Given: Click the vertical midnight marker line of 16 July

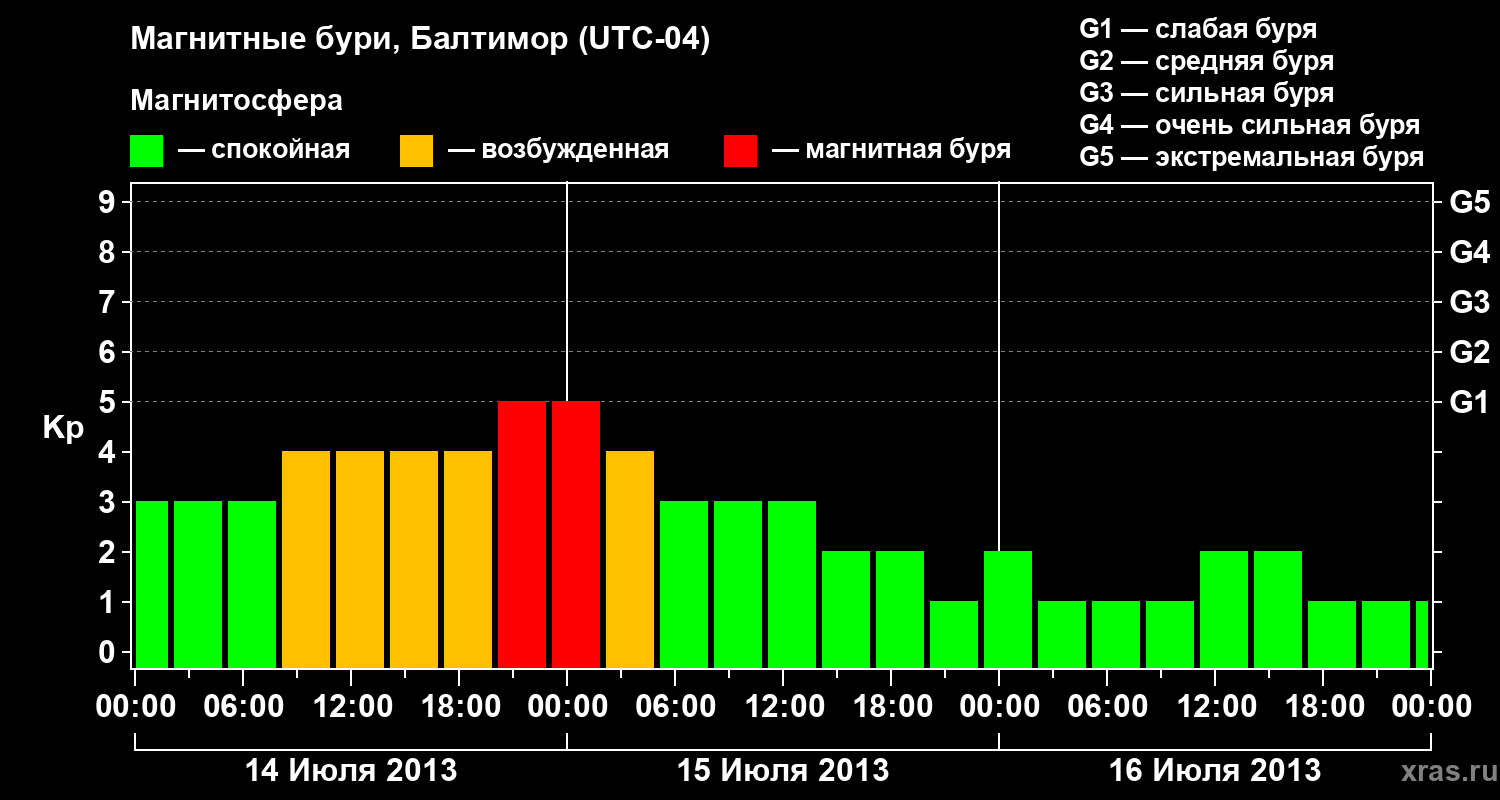Looking at the screenshot, I should (999, 365).
